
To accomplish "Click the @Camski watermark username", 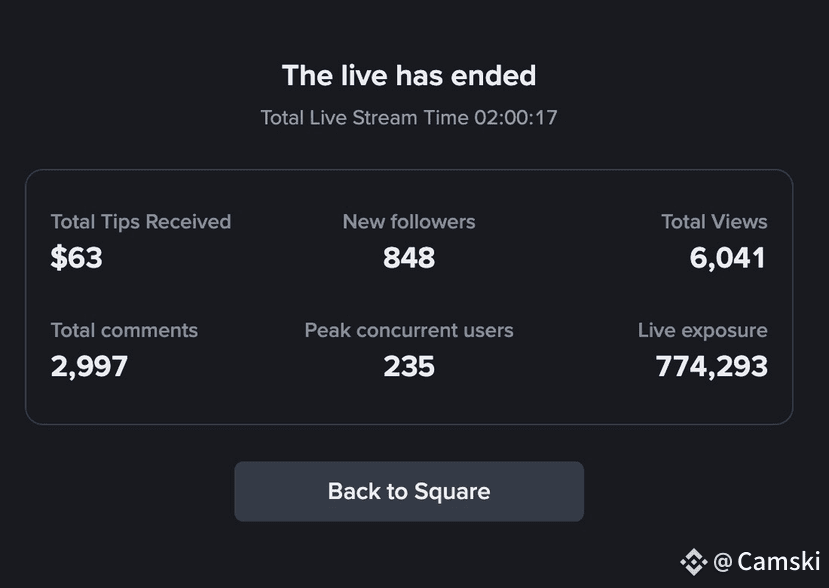I will click(x=767, y=562).
